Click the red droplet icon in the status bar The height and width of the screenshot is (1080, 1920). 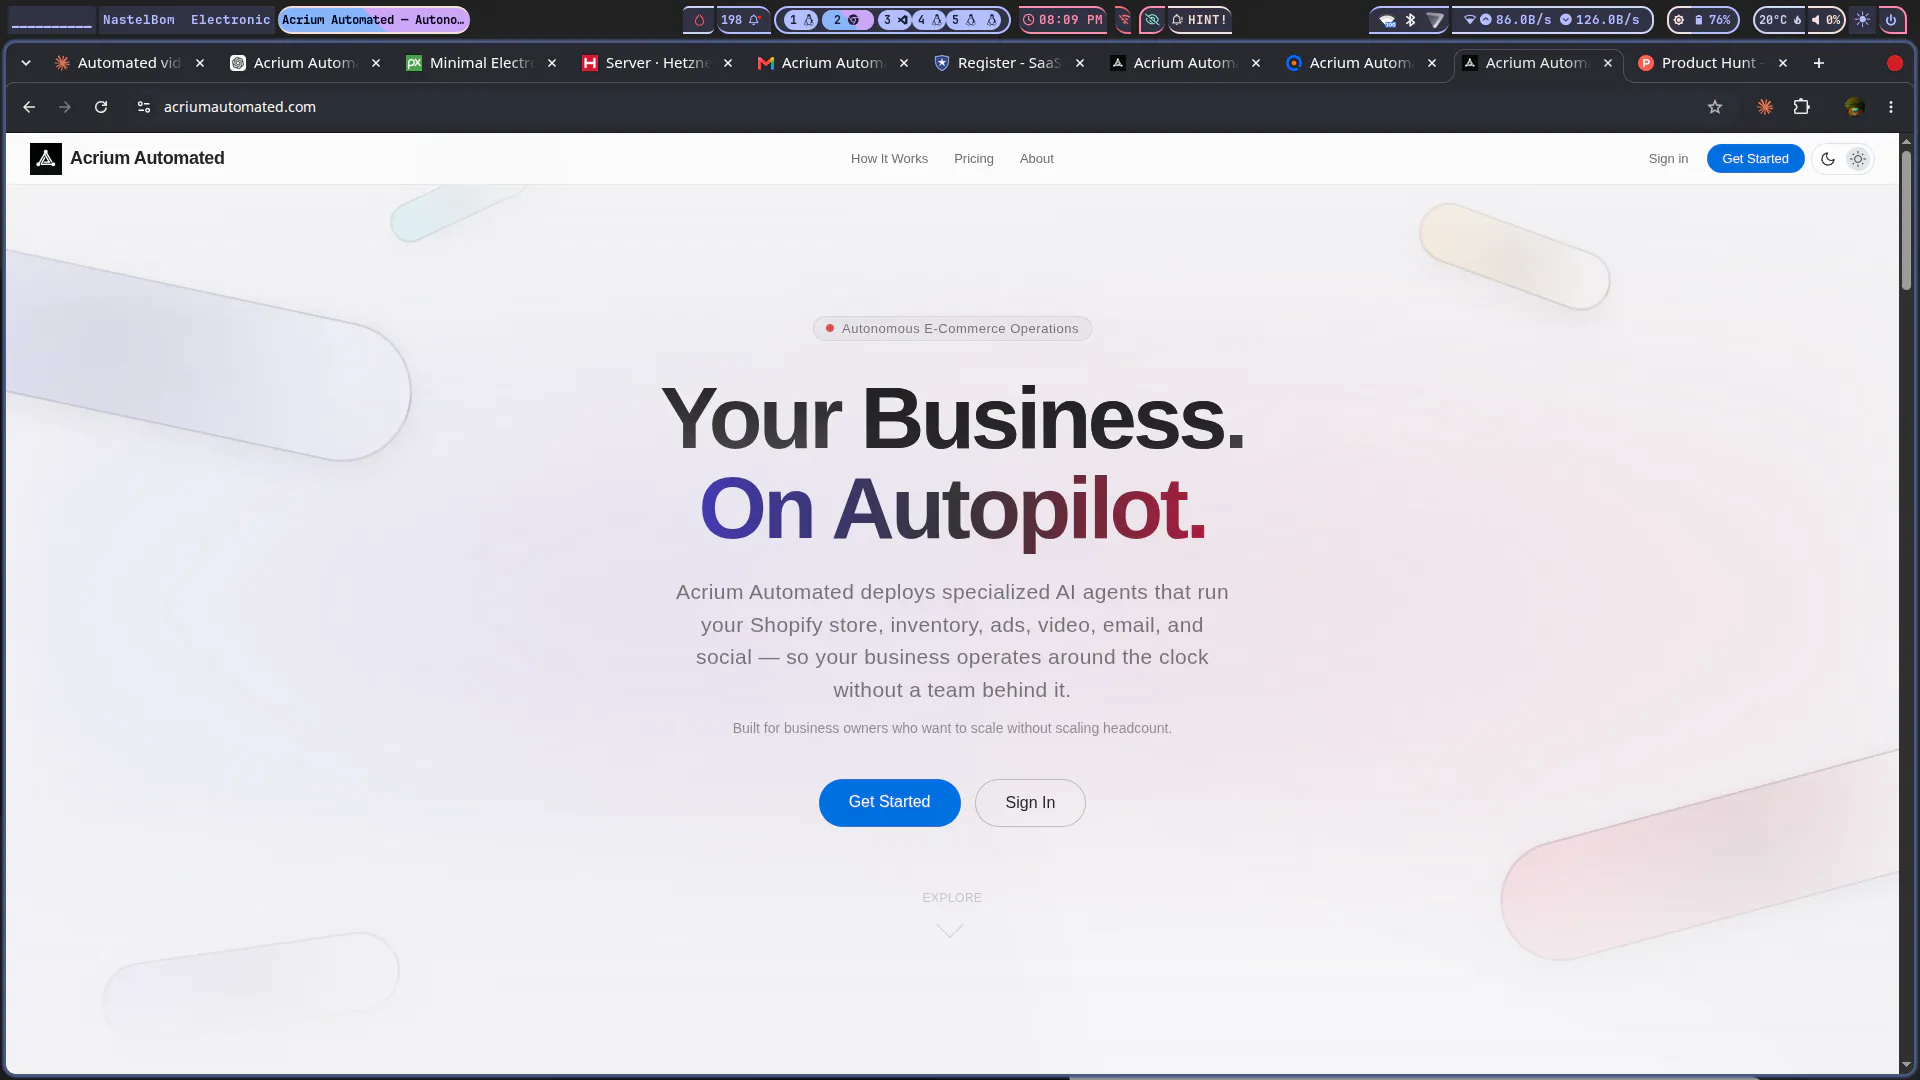pyautogui.click(x=699, y=20)
